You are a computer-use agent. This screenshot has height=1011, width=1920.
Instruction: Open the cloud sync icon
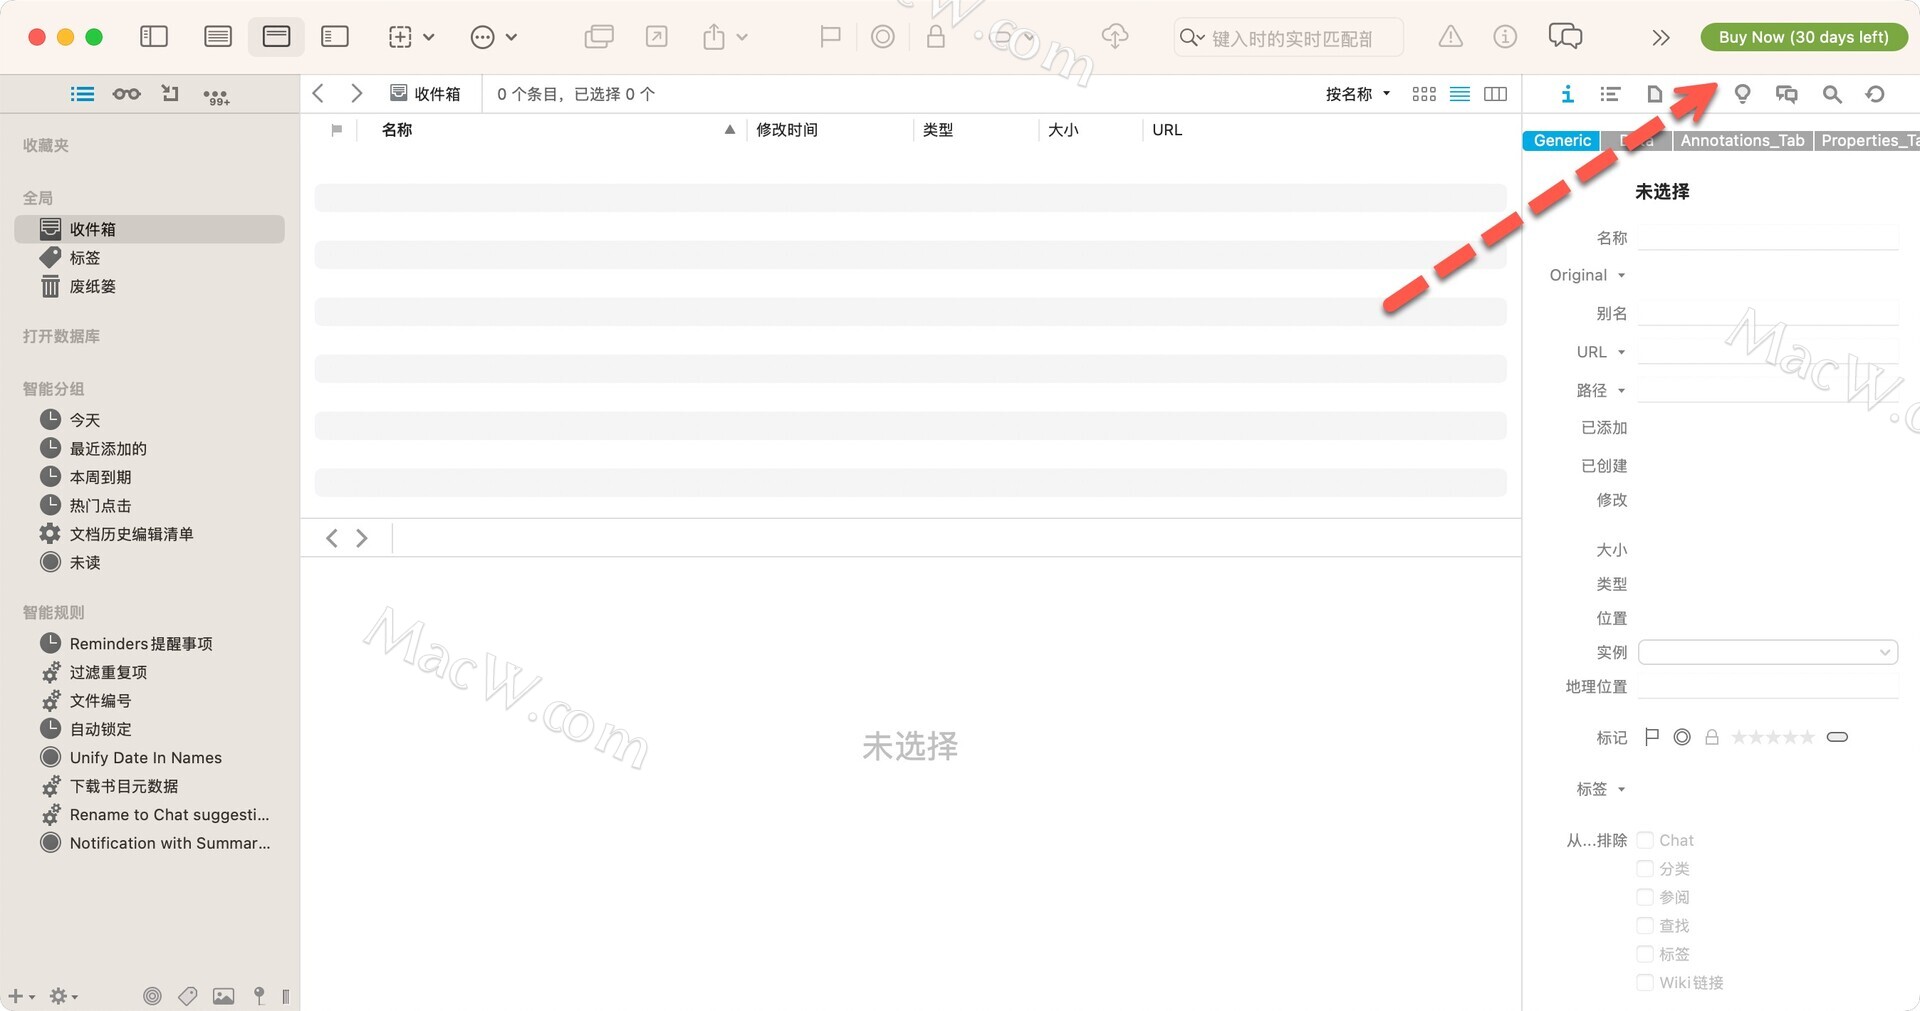tap(1114, 37)
